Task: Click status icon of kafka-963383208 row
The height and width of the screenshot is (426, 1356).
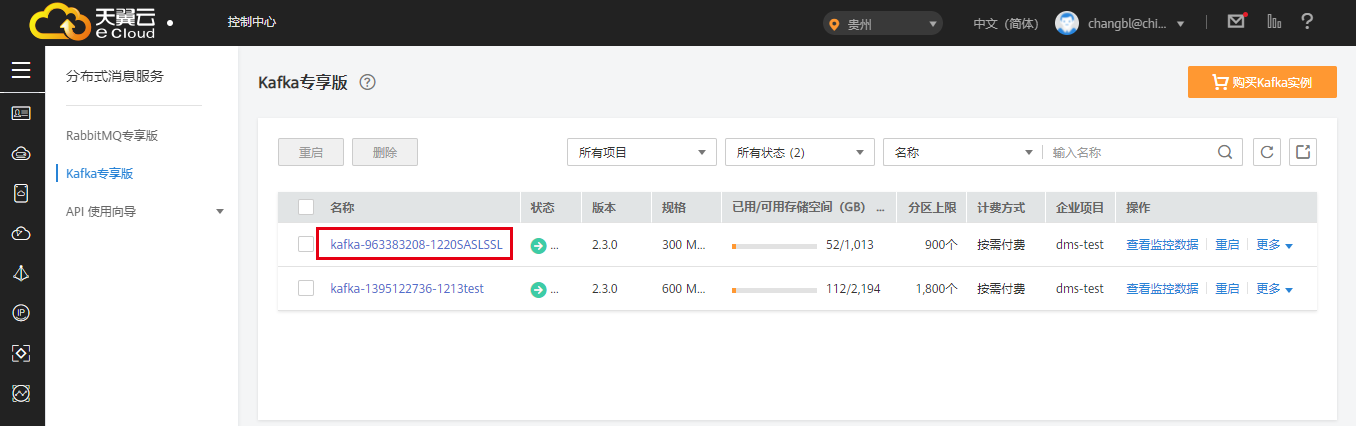Action: [538, 245]
